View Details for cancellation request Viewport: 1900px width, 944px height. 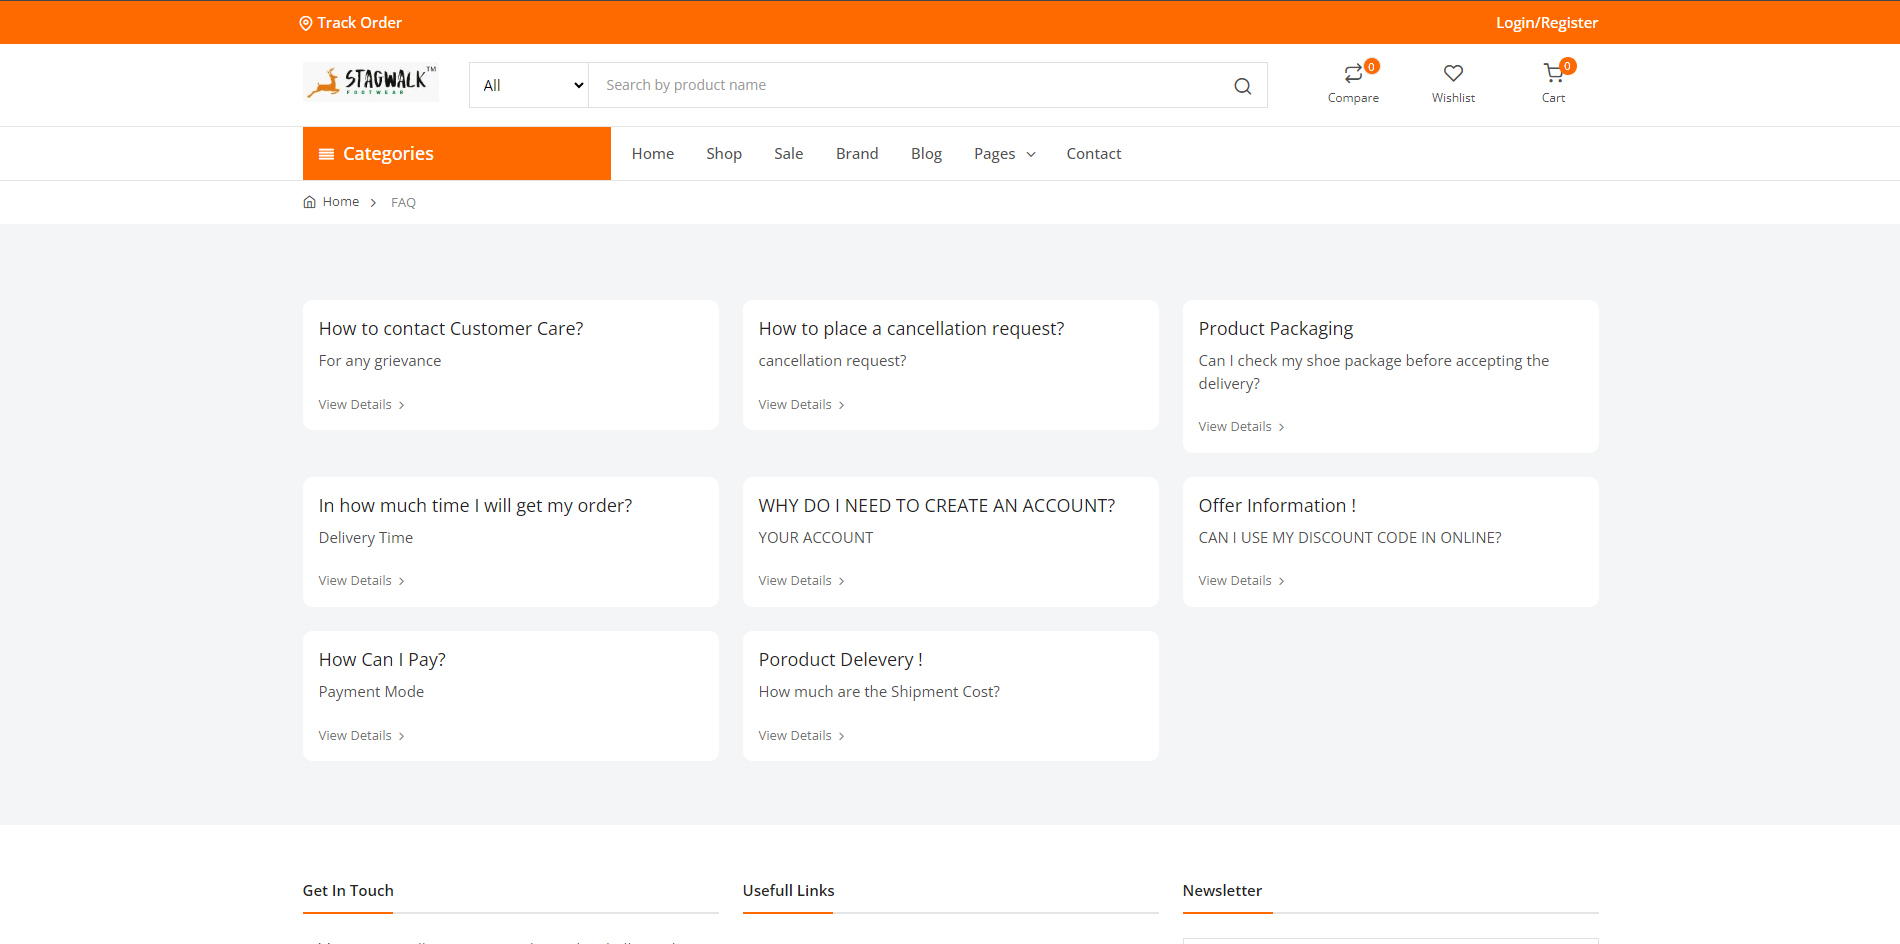click(x=801, y=405)
